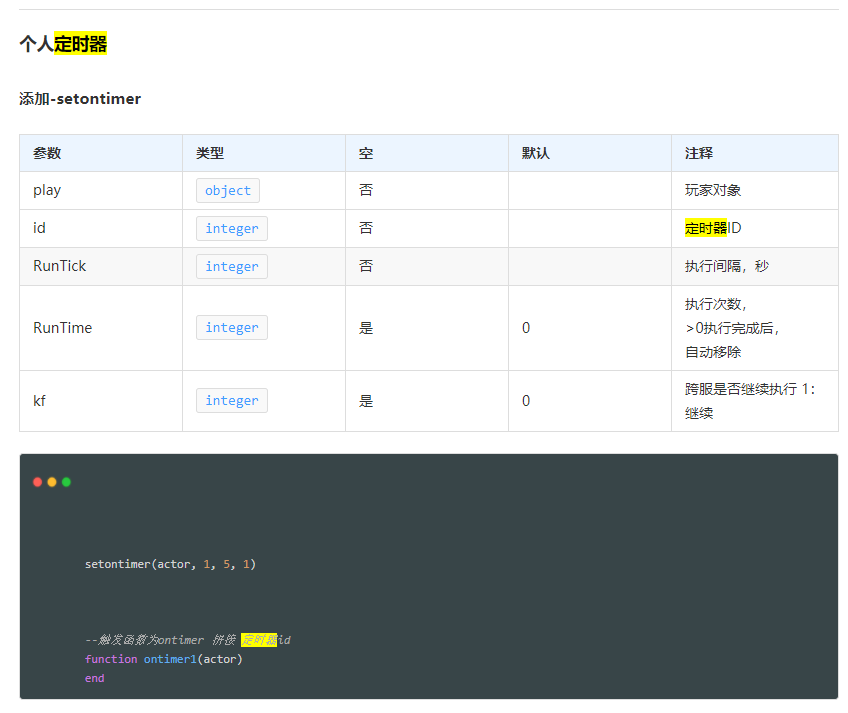Click the integer badge in the id row
The image size is (848, 713).
point(231,228)
